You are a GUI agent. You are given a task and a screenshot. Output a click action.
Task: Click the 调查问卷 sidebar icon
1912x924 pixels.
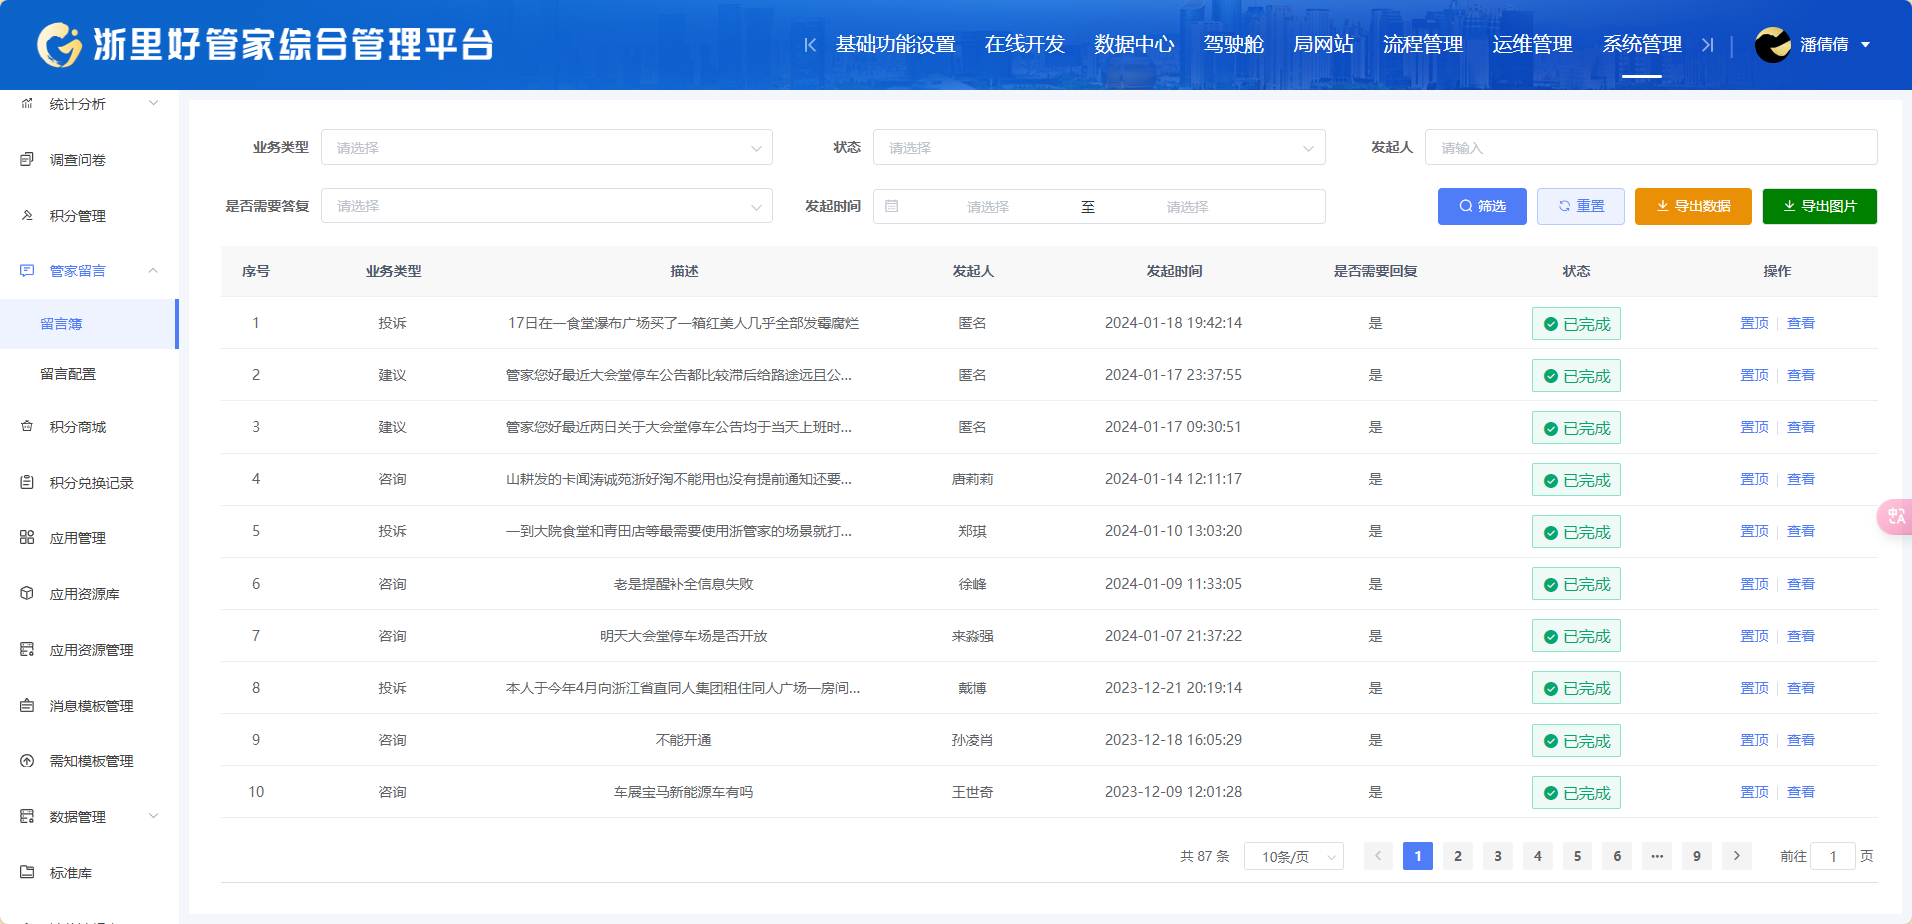27,159
